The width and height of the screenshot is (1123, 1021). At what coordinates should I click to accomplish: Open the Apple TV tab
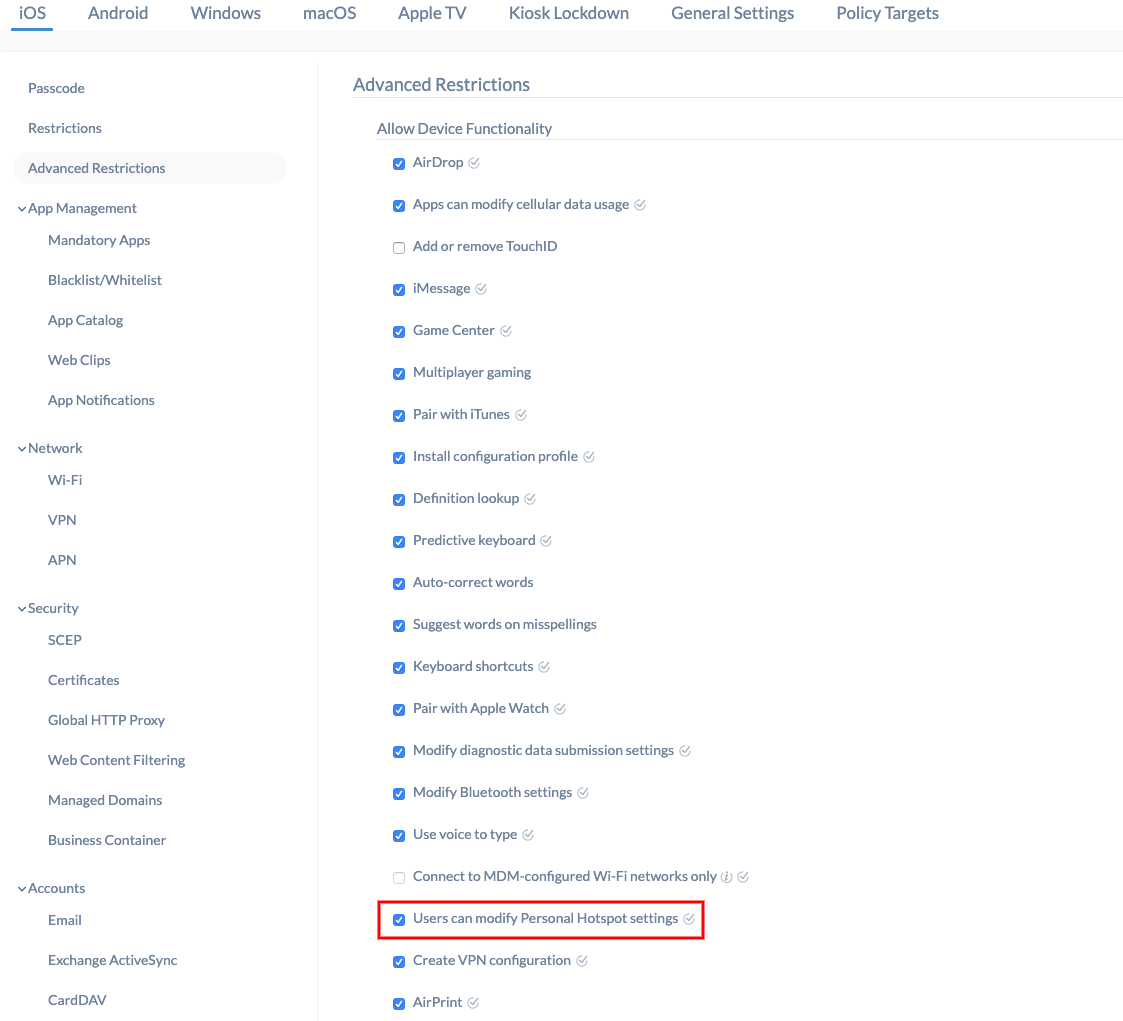(x=432, y=13)
